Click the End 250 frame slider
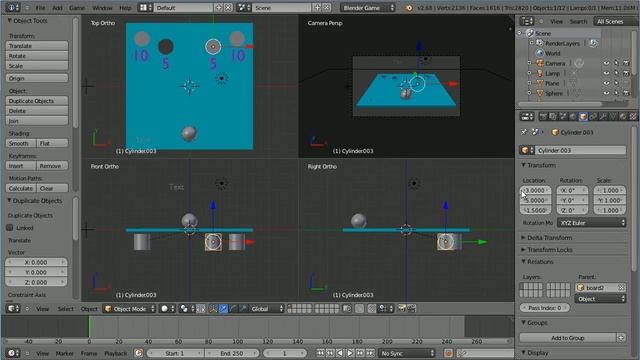Image resolution: width=640 pixels, height=360 pixels. click(x=231, y=353)
